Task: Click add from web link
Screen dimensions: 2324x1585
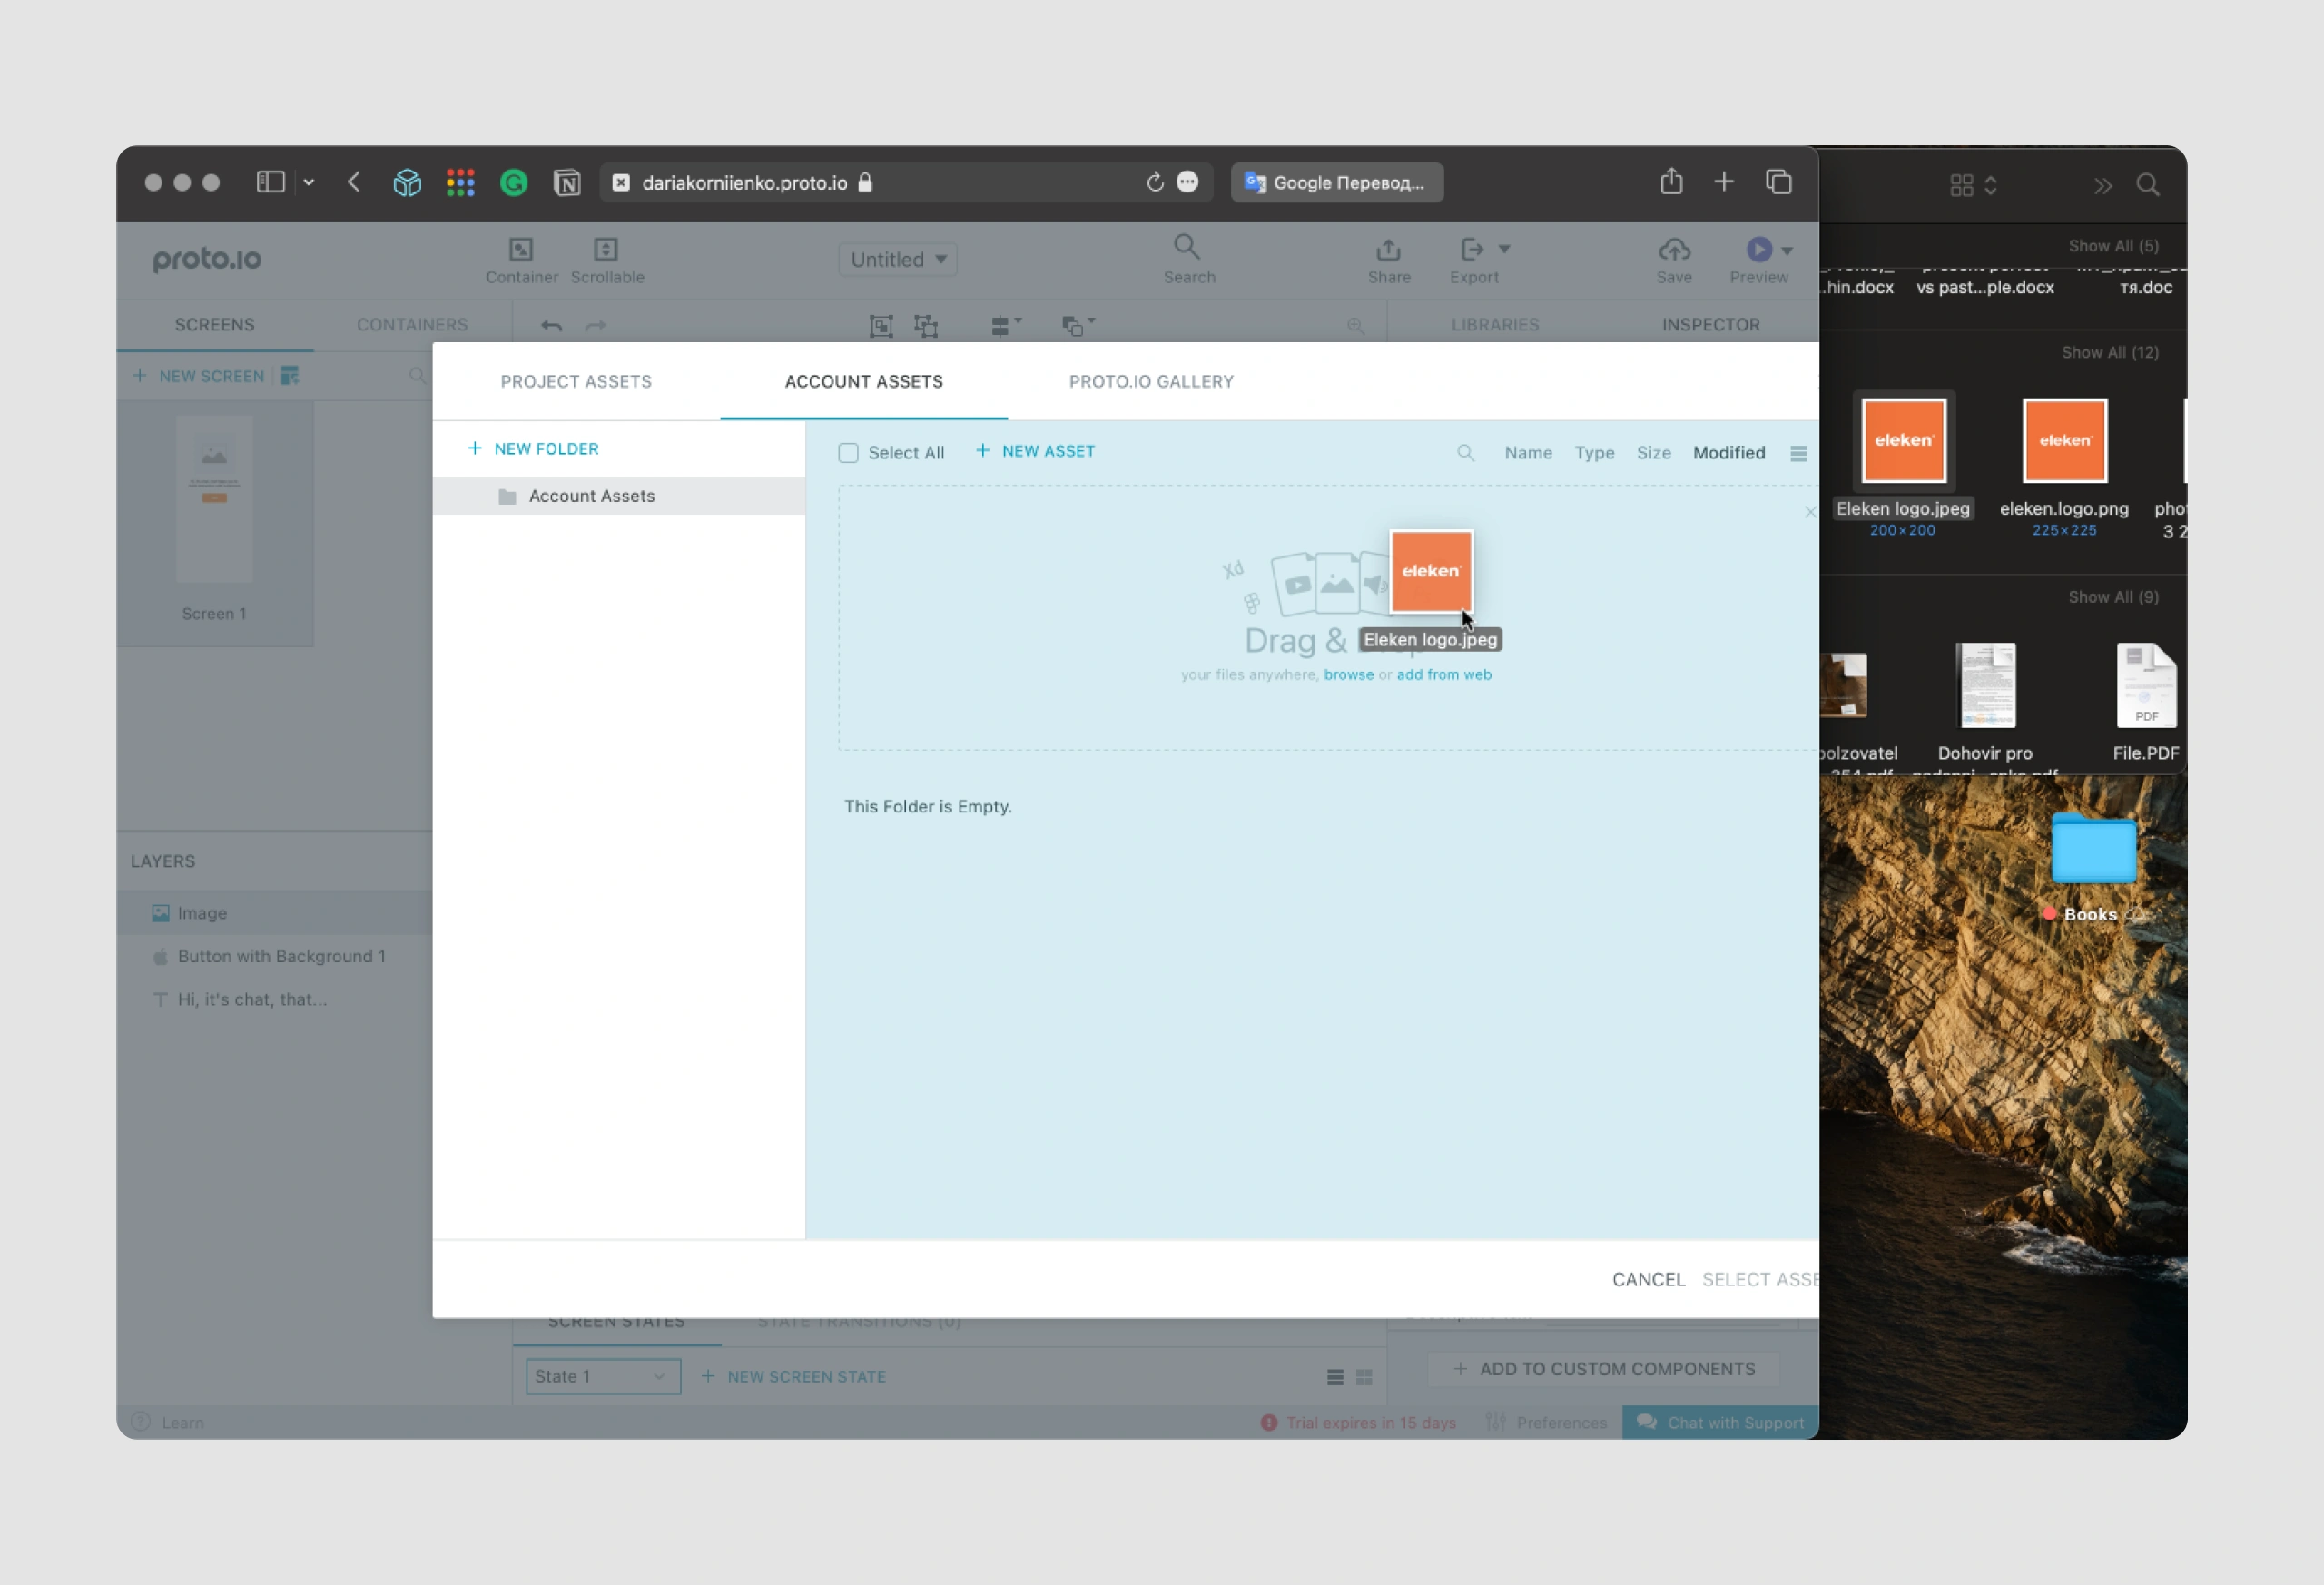Action: tap(1443, 674)
